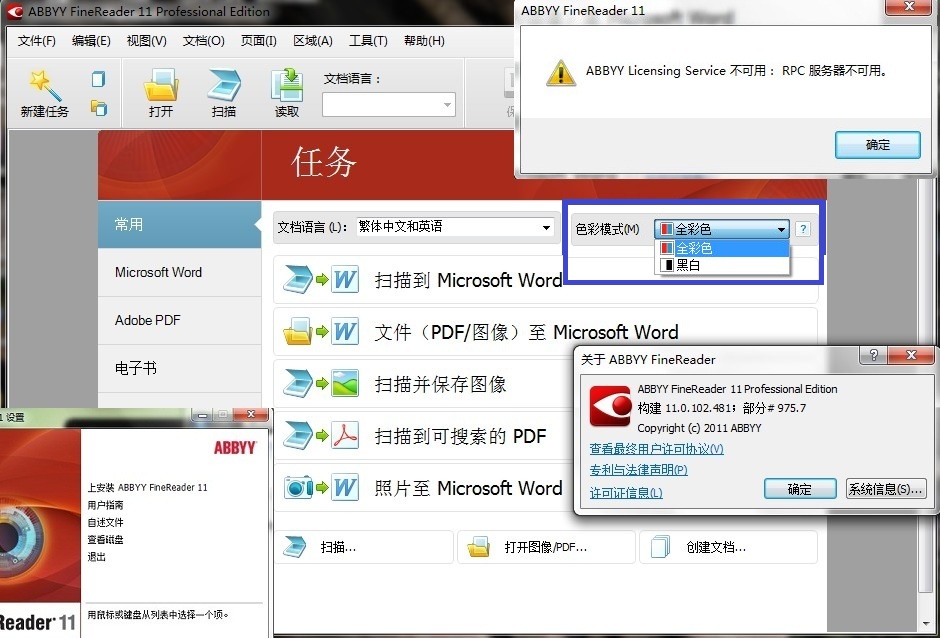
Task: Select the 常用 task category tab
Action: (x=179, y=224)
